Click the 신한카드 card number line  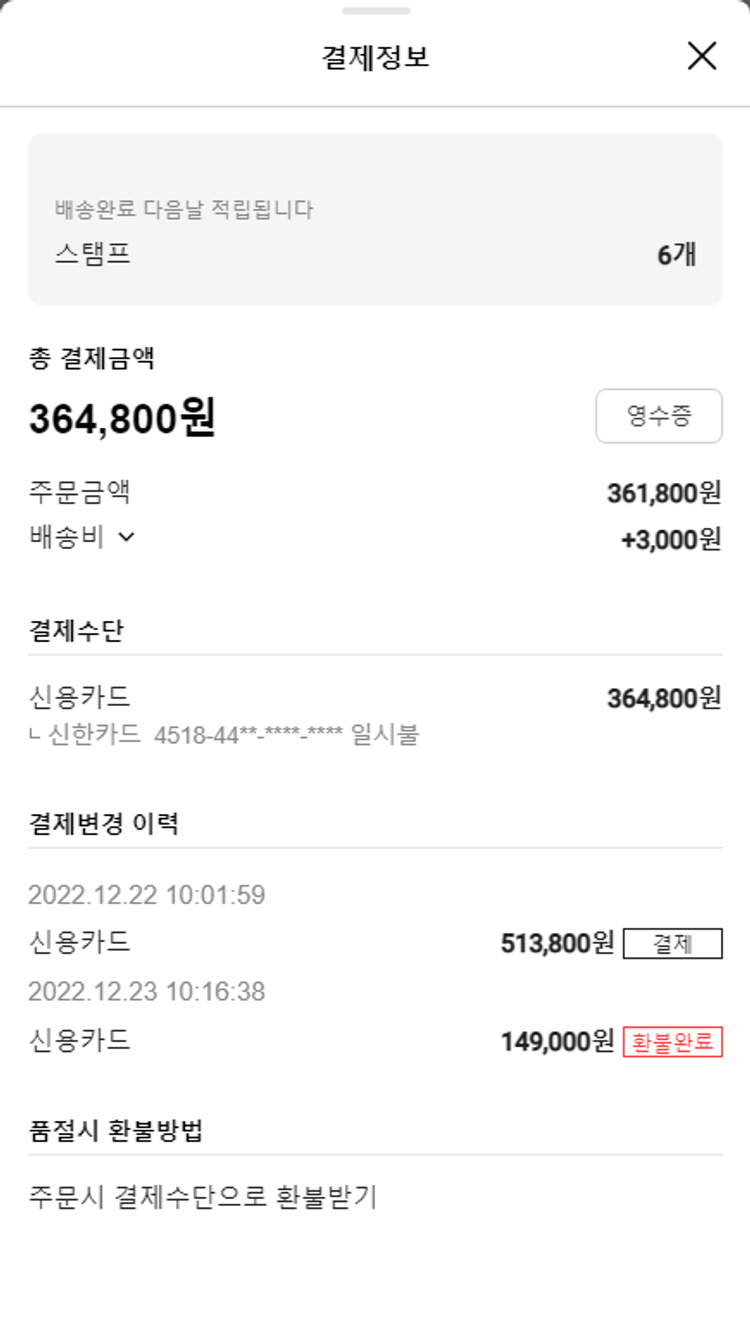tap(224, 736)
